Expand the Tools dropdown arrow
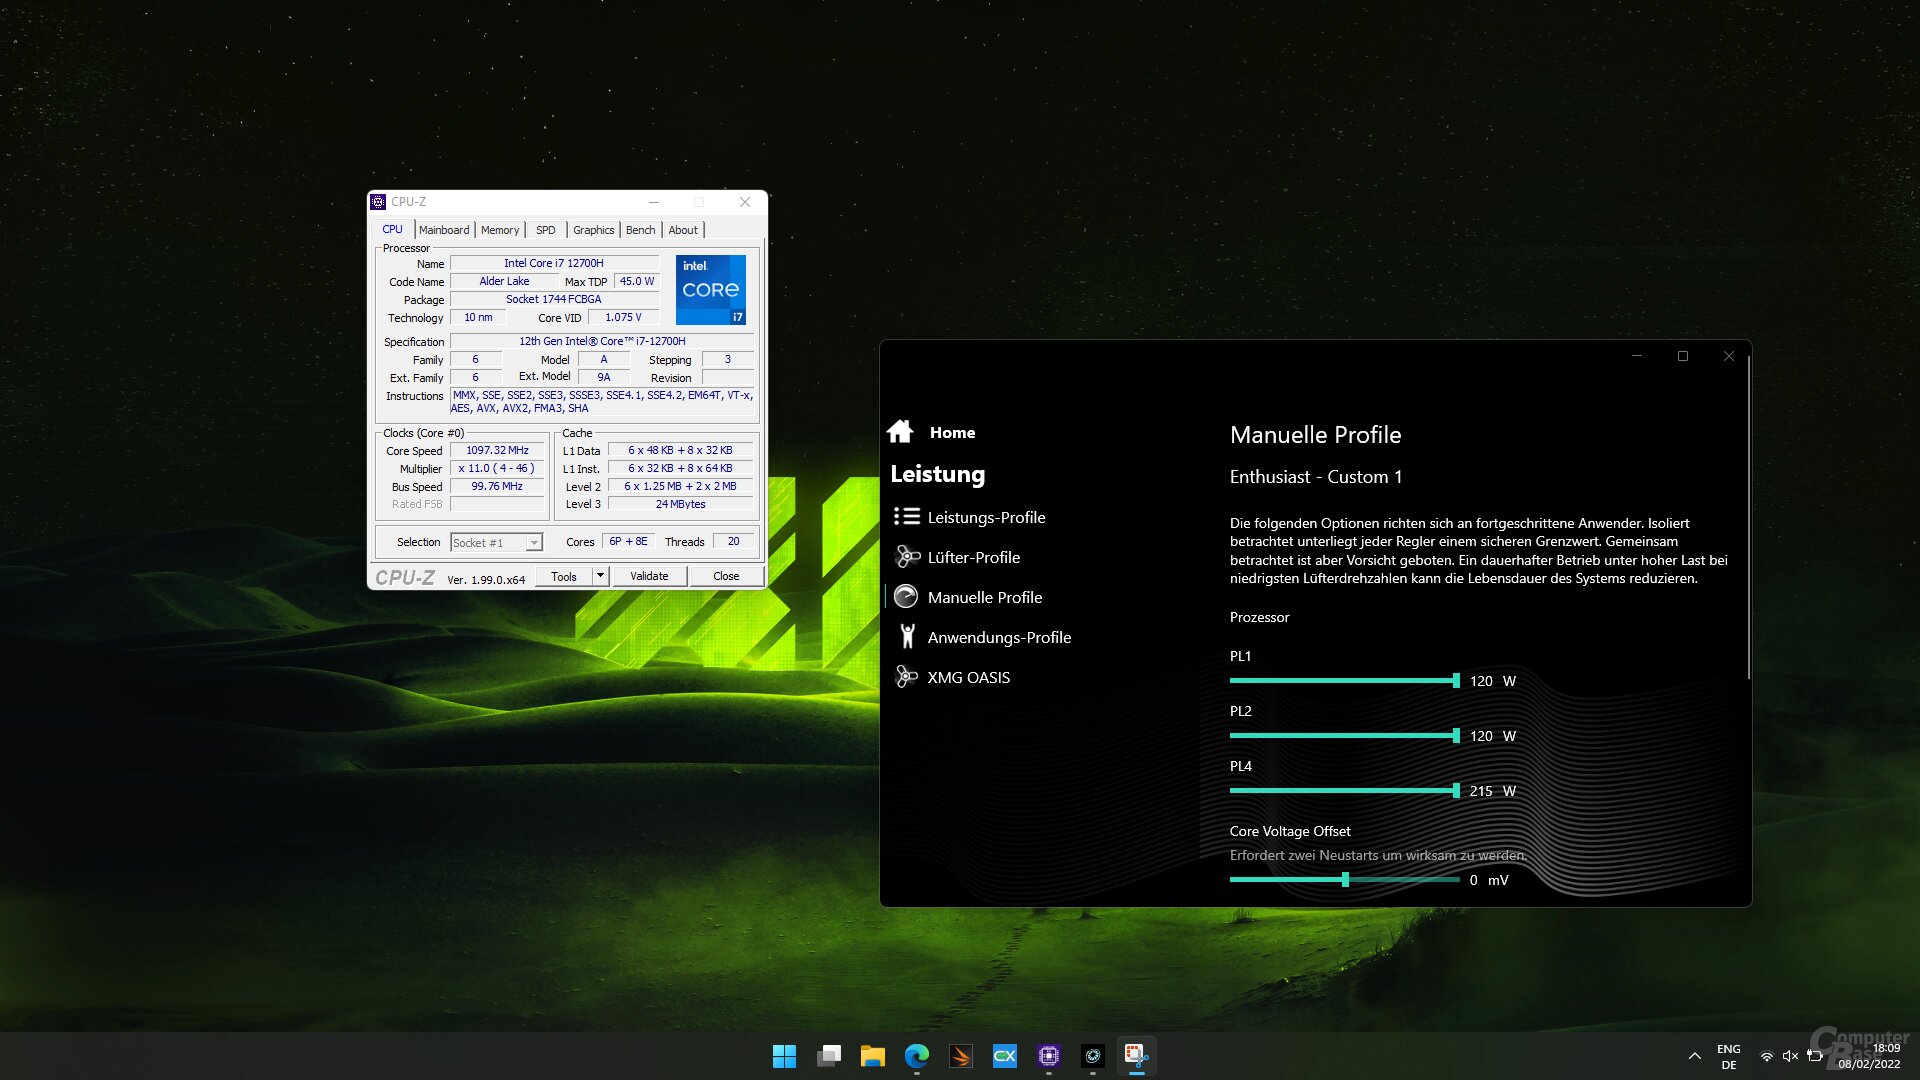The image size is (1920, 1080). [600, 576]
